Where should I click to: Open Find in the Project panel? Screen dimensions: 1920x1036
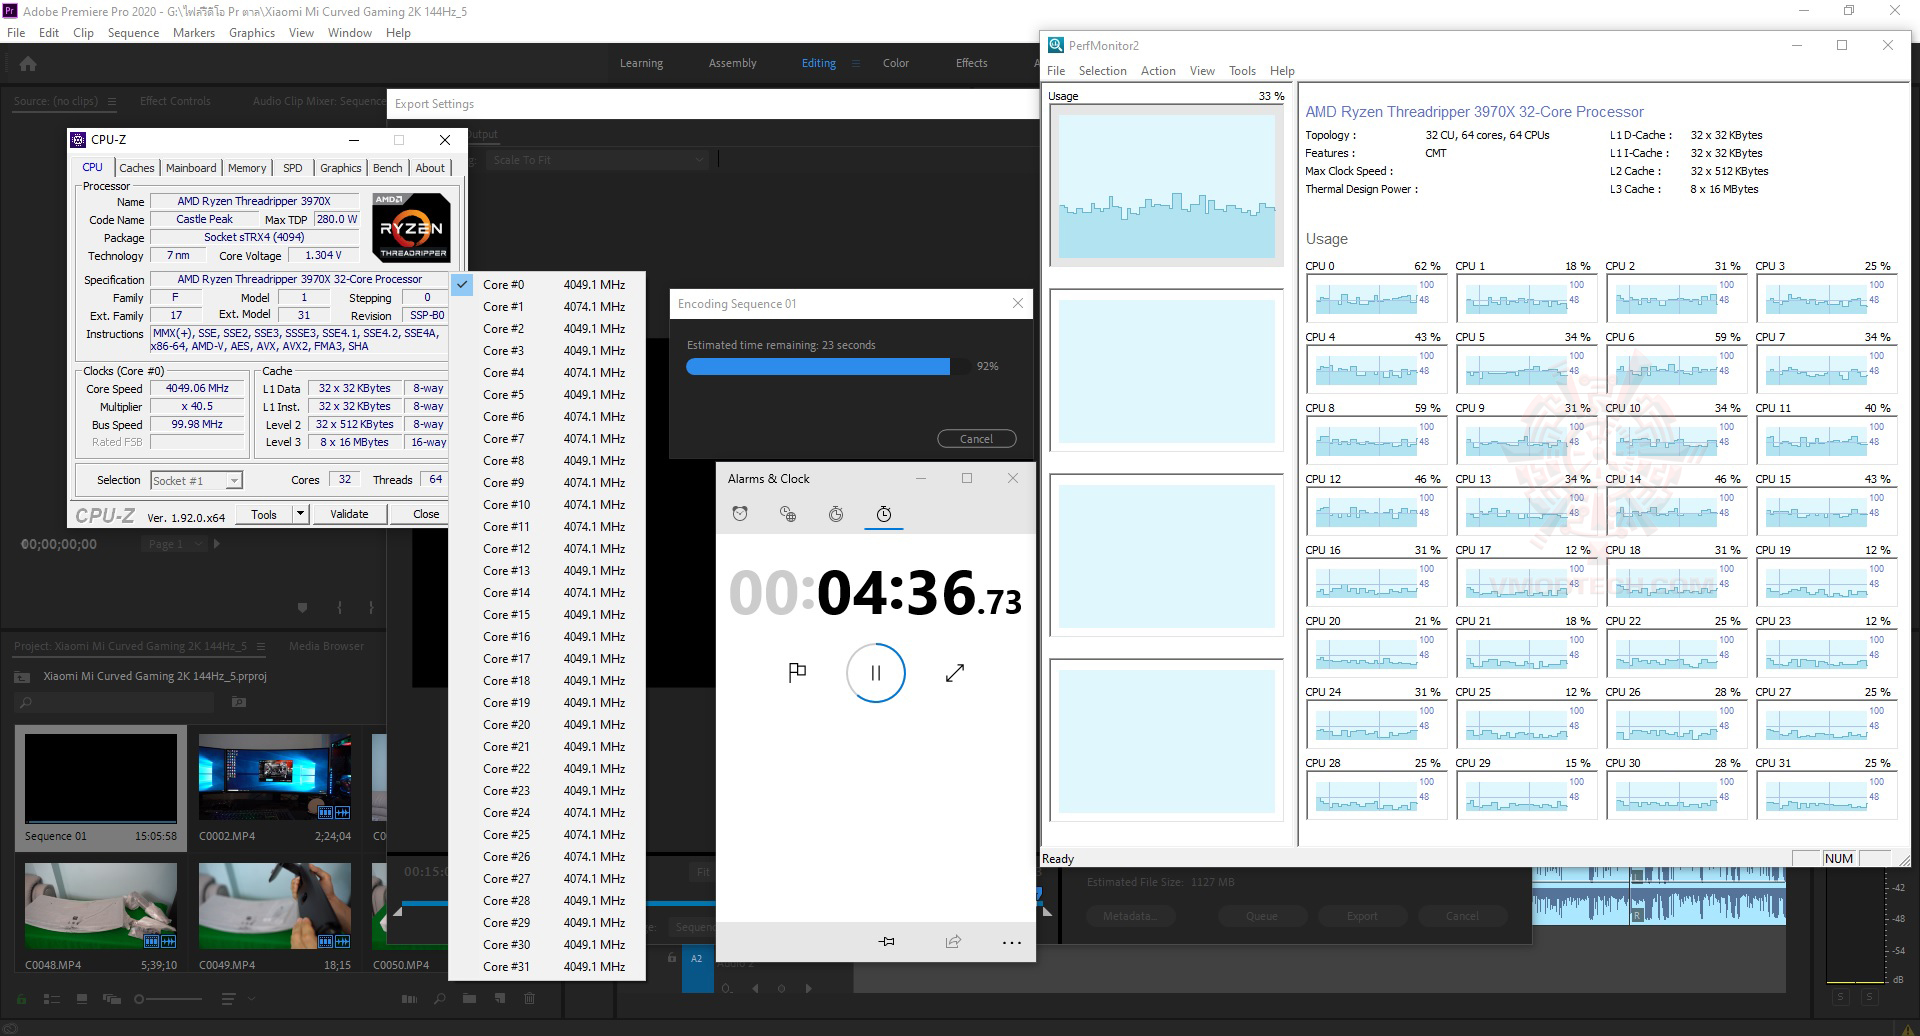pos(440,999)
